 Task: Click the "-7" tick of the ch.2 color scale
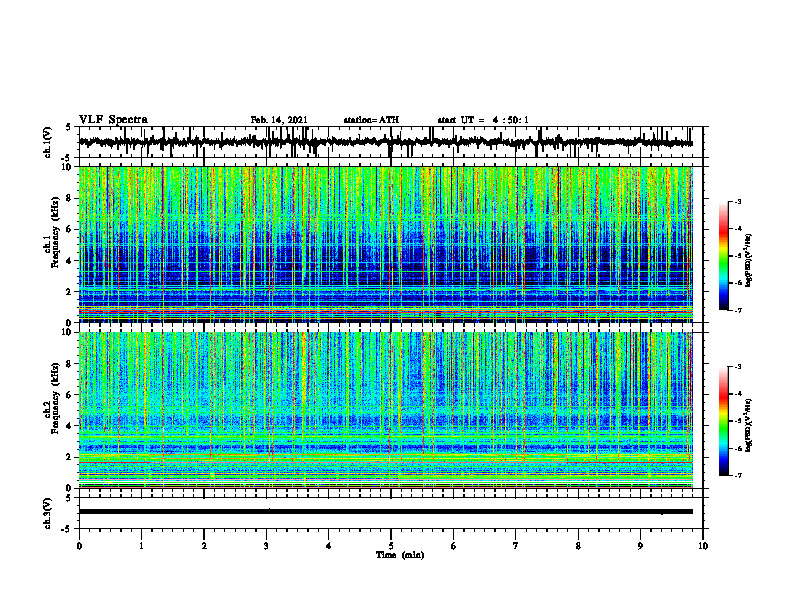tap(737, 475)
